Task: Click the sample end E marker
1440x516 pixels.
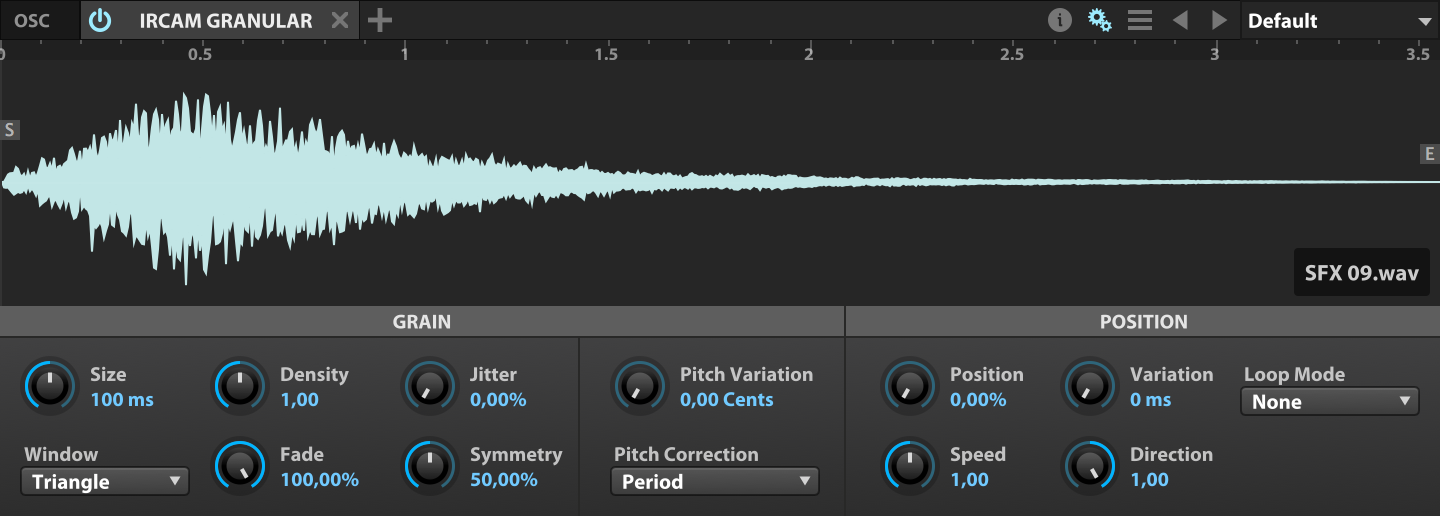Action: (x=1429, y=154)
